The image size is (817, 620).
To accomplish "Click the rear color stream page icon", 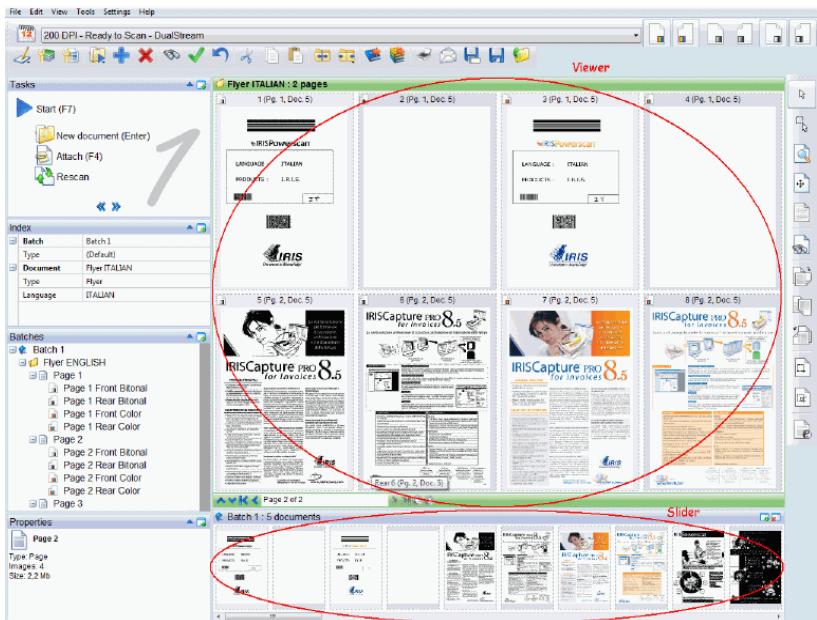I will pos(684,35).
